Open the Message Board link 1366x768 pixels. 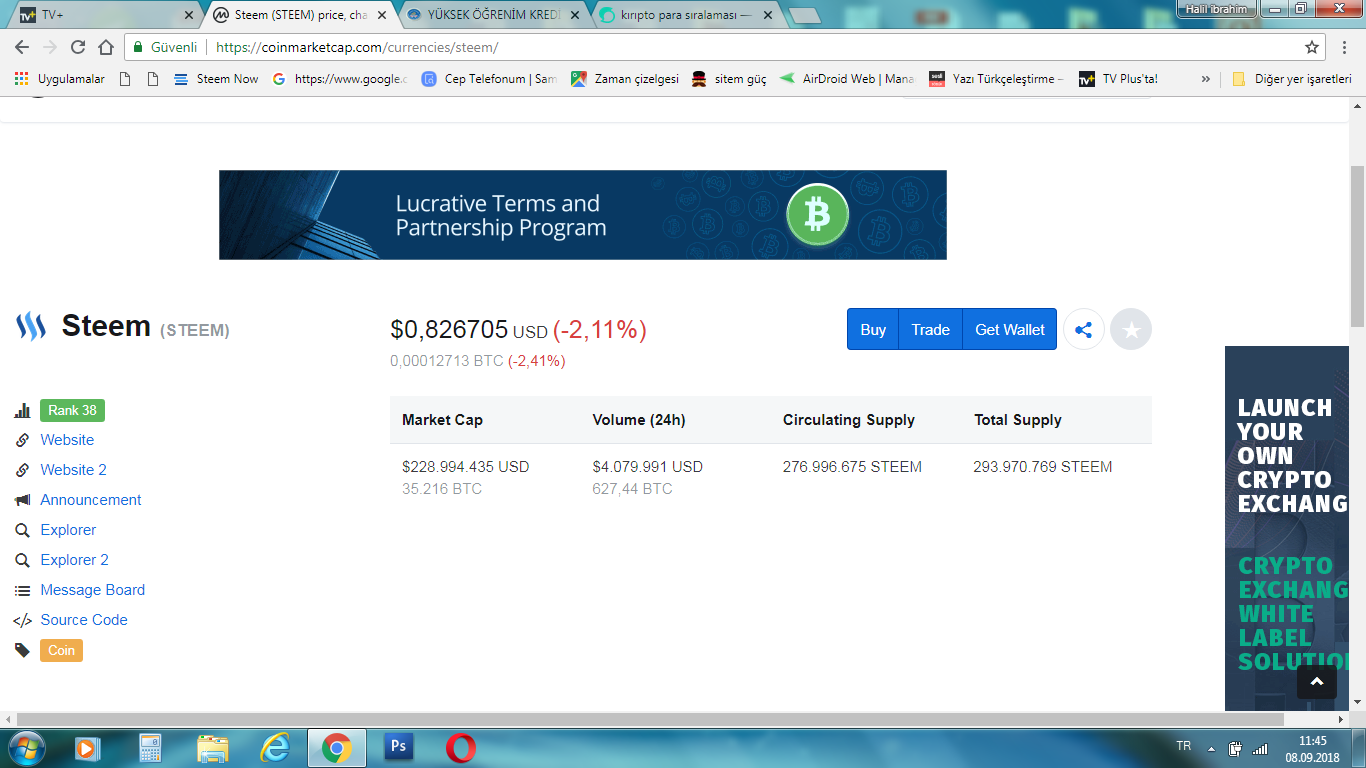[x=93, y=590]
